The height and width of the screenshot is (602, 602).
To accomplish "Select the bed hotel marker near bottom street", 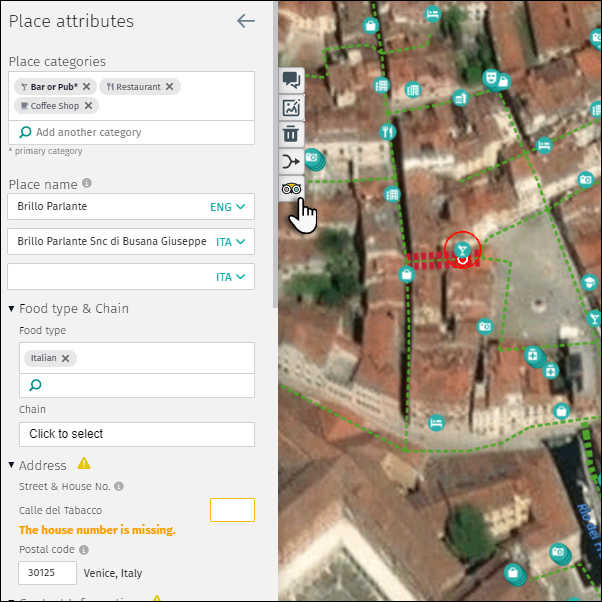I will pyautogui.click(x=436, y=423).
